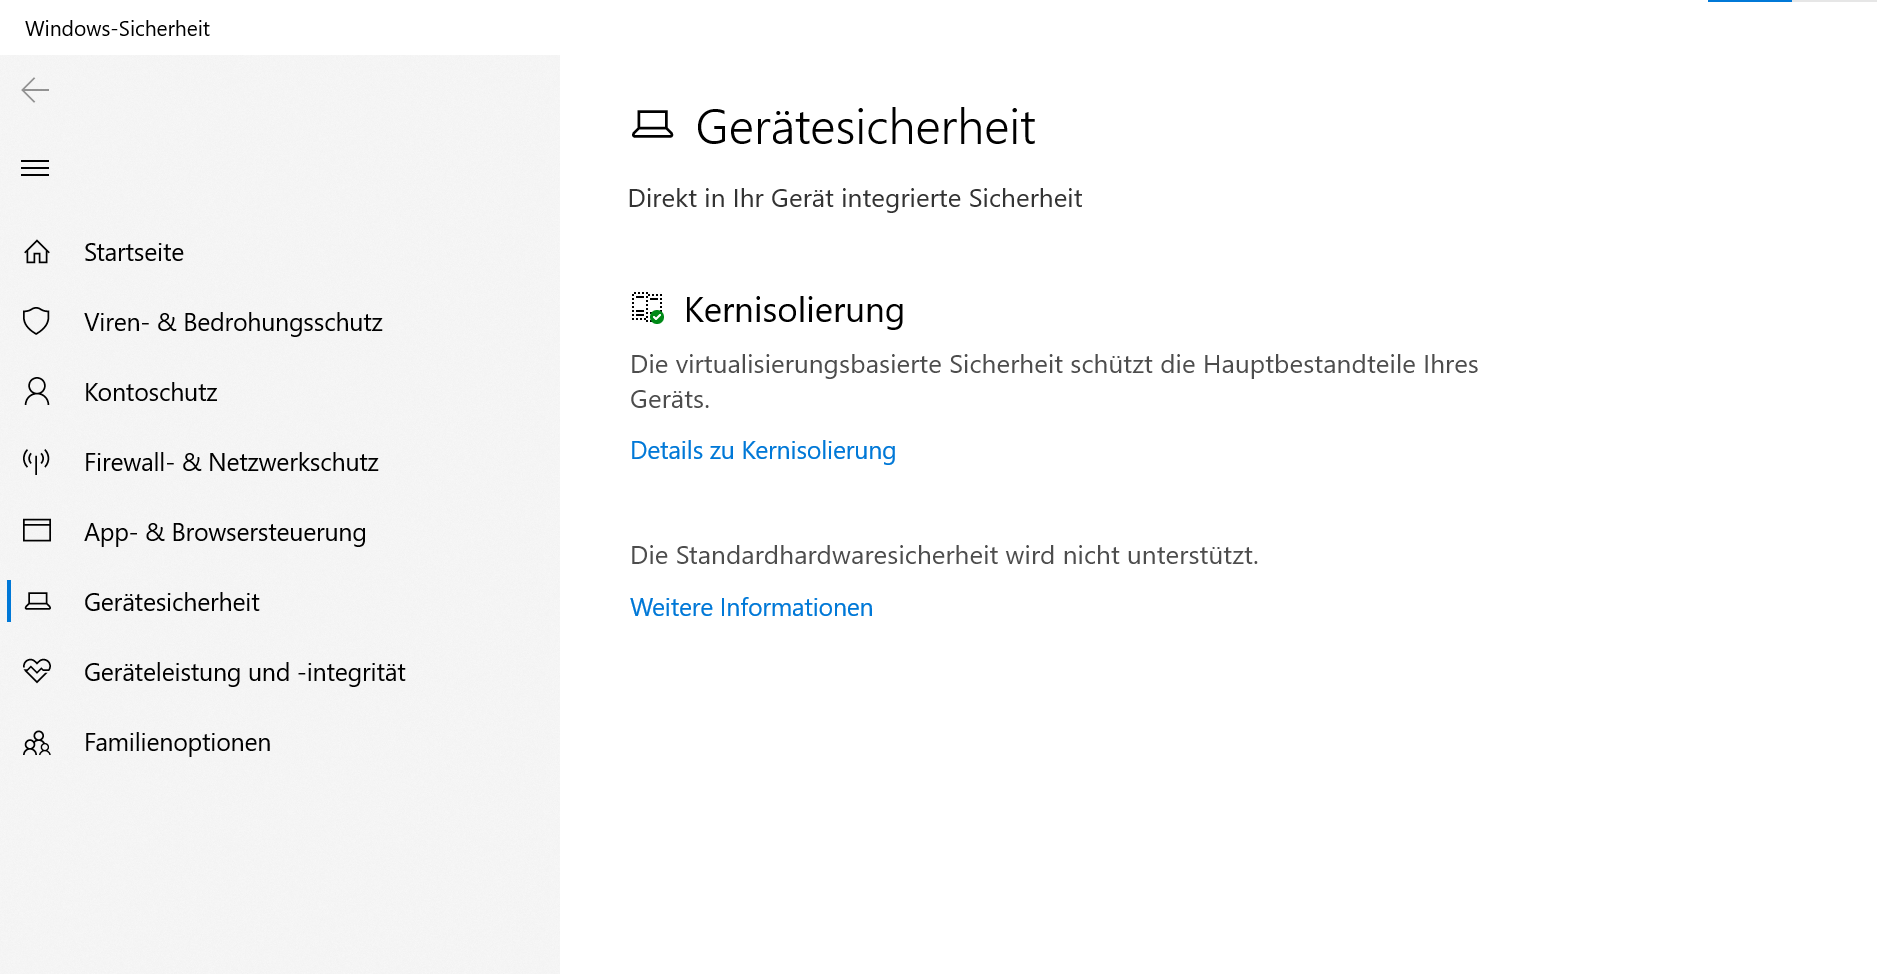Click the Kernisolierung chip icon
Viewport: 1877px width, 974px height.
point(648,308)
